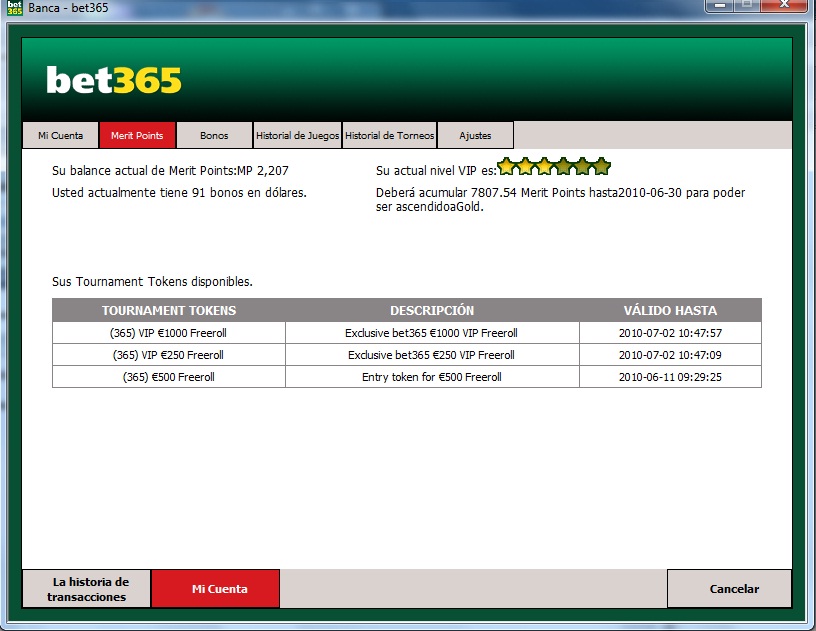Open the Historial de Juegos tab

[x=297, y=135]
